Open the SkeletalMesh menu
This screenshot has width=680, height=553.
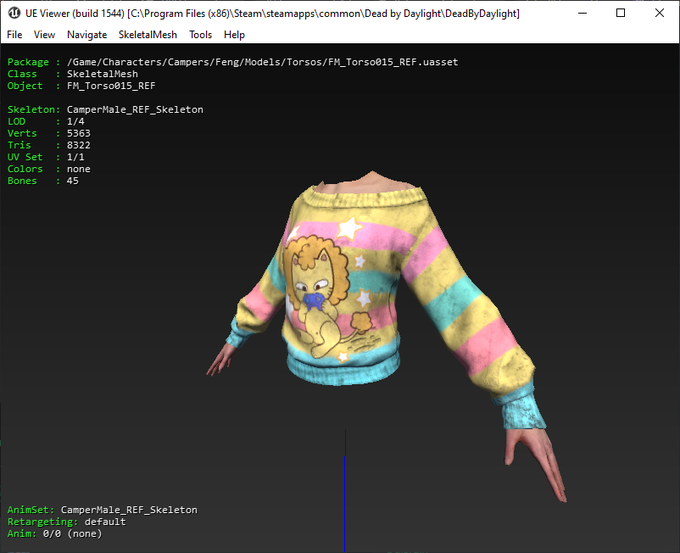pyautogui.click(x=148, y=35)
